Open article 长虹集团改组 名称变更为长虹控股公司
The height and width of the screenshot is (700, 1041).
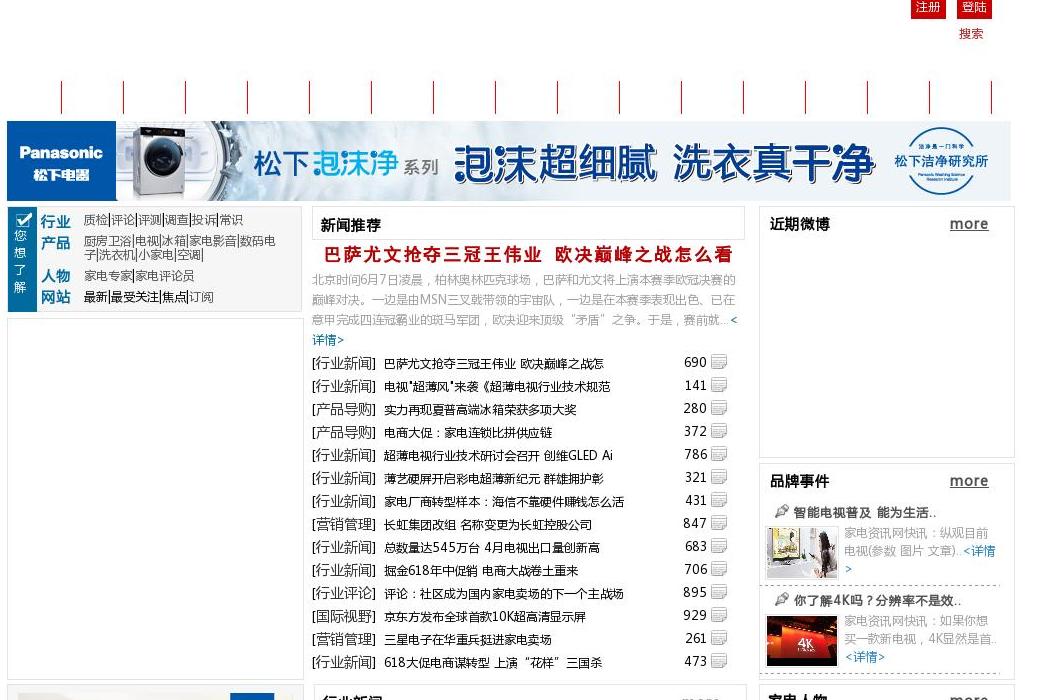click(x=487, y=525)
